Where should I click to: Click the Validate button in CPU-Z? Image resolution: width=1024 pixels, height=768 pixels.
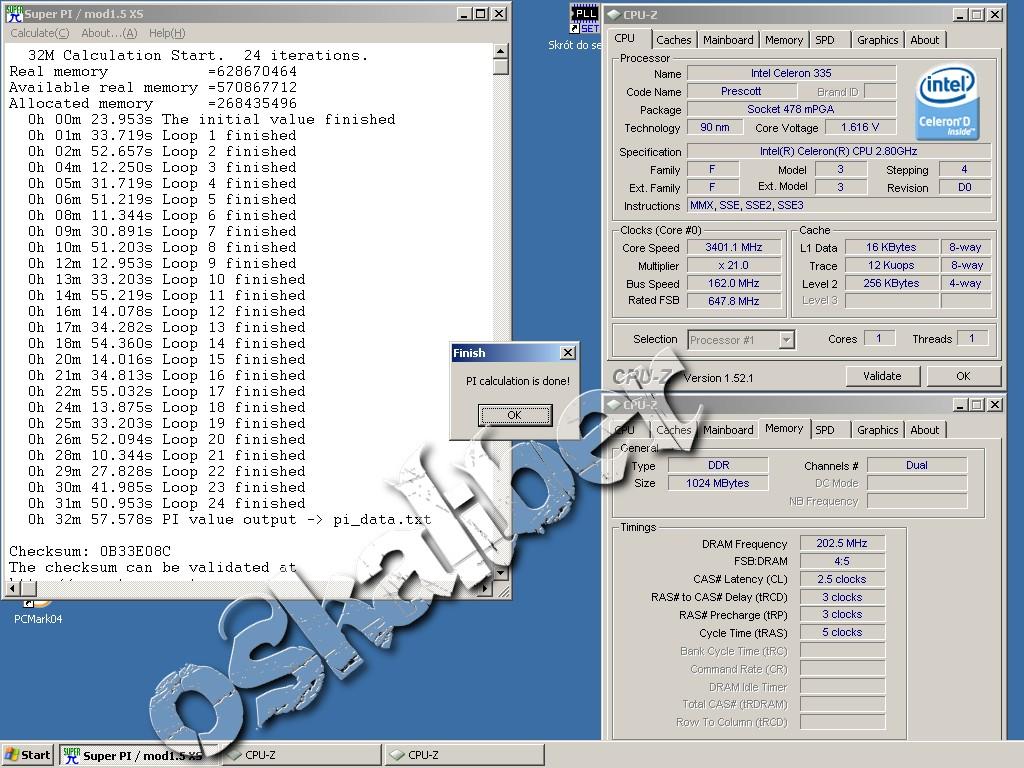882,376
